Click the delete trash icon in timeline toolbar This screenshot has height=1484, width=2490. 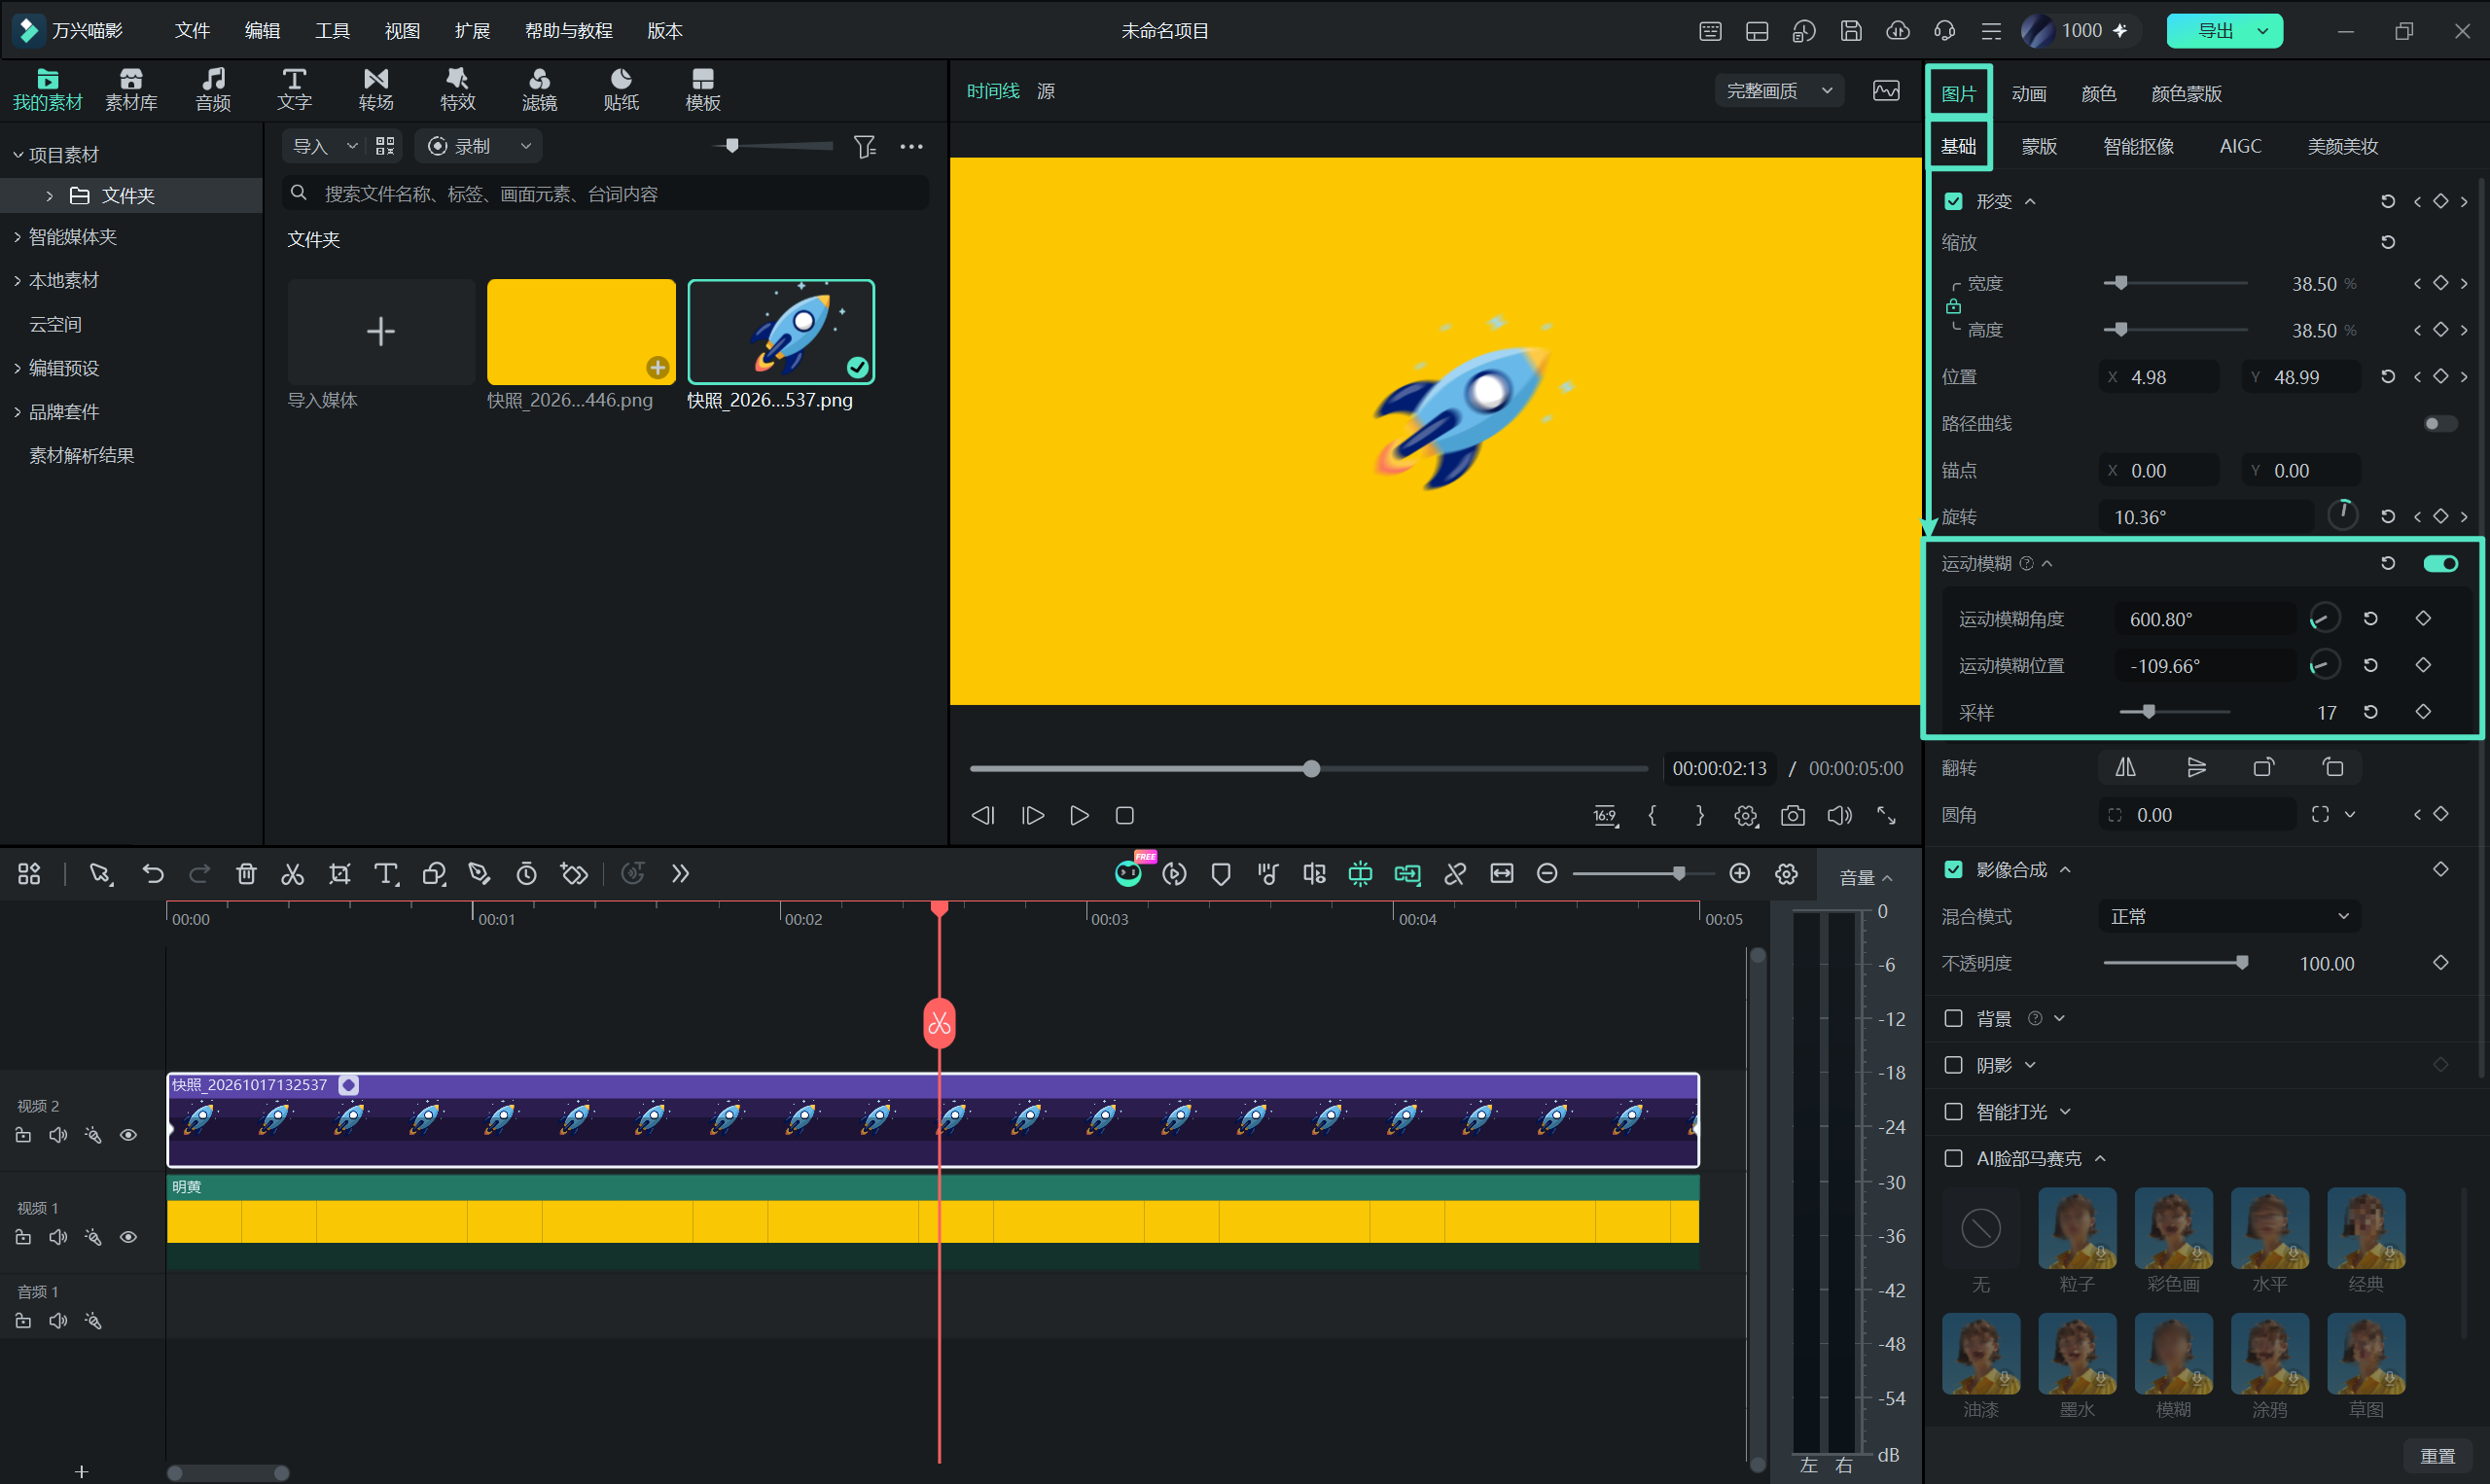246,874
